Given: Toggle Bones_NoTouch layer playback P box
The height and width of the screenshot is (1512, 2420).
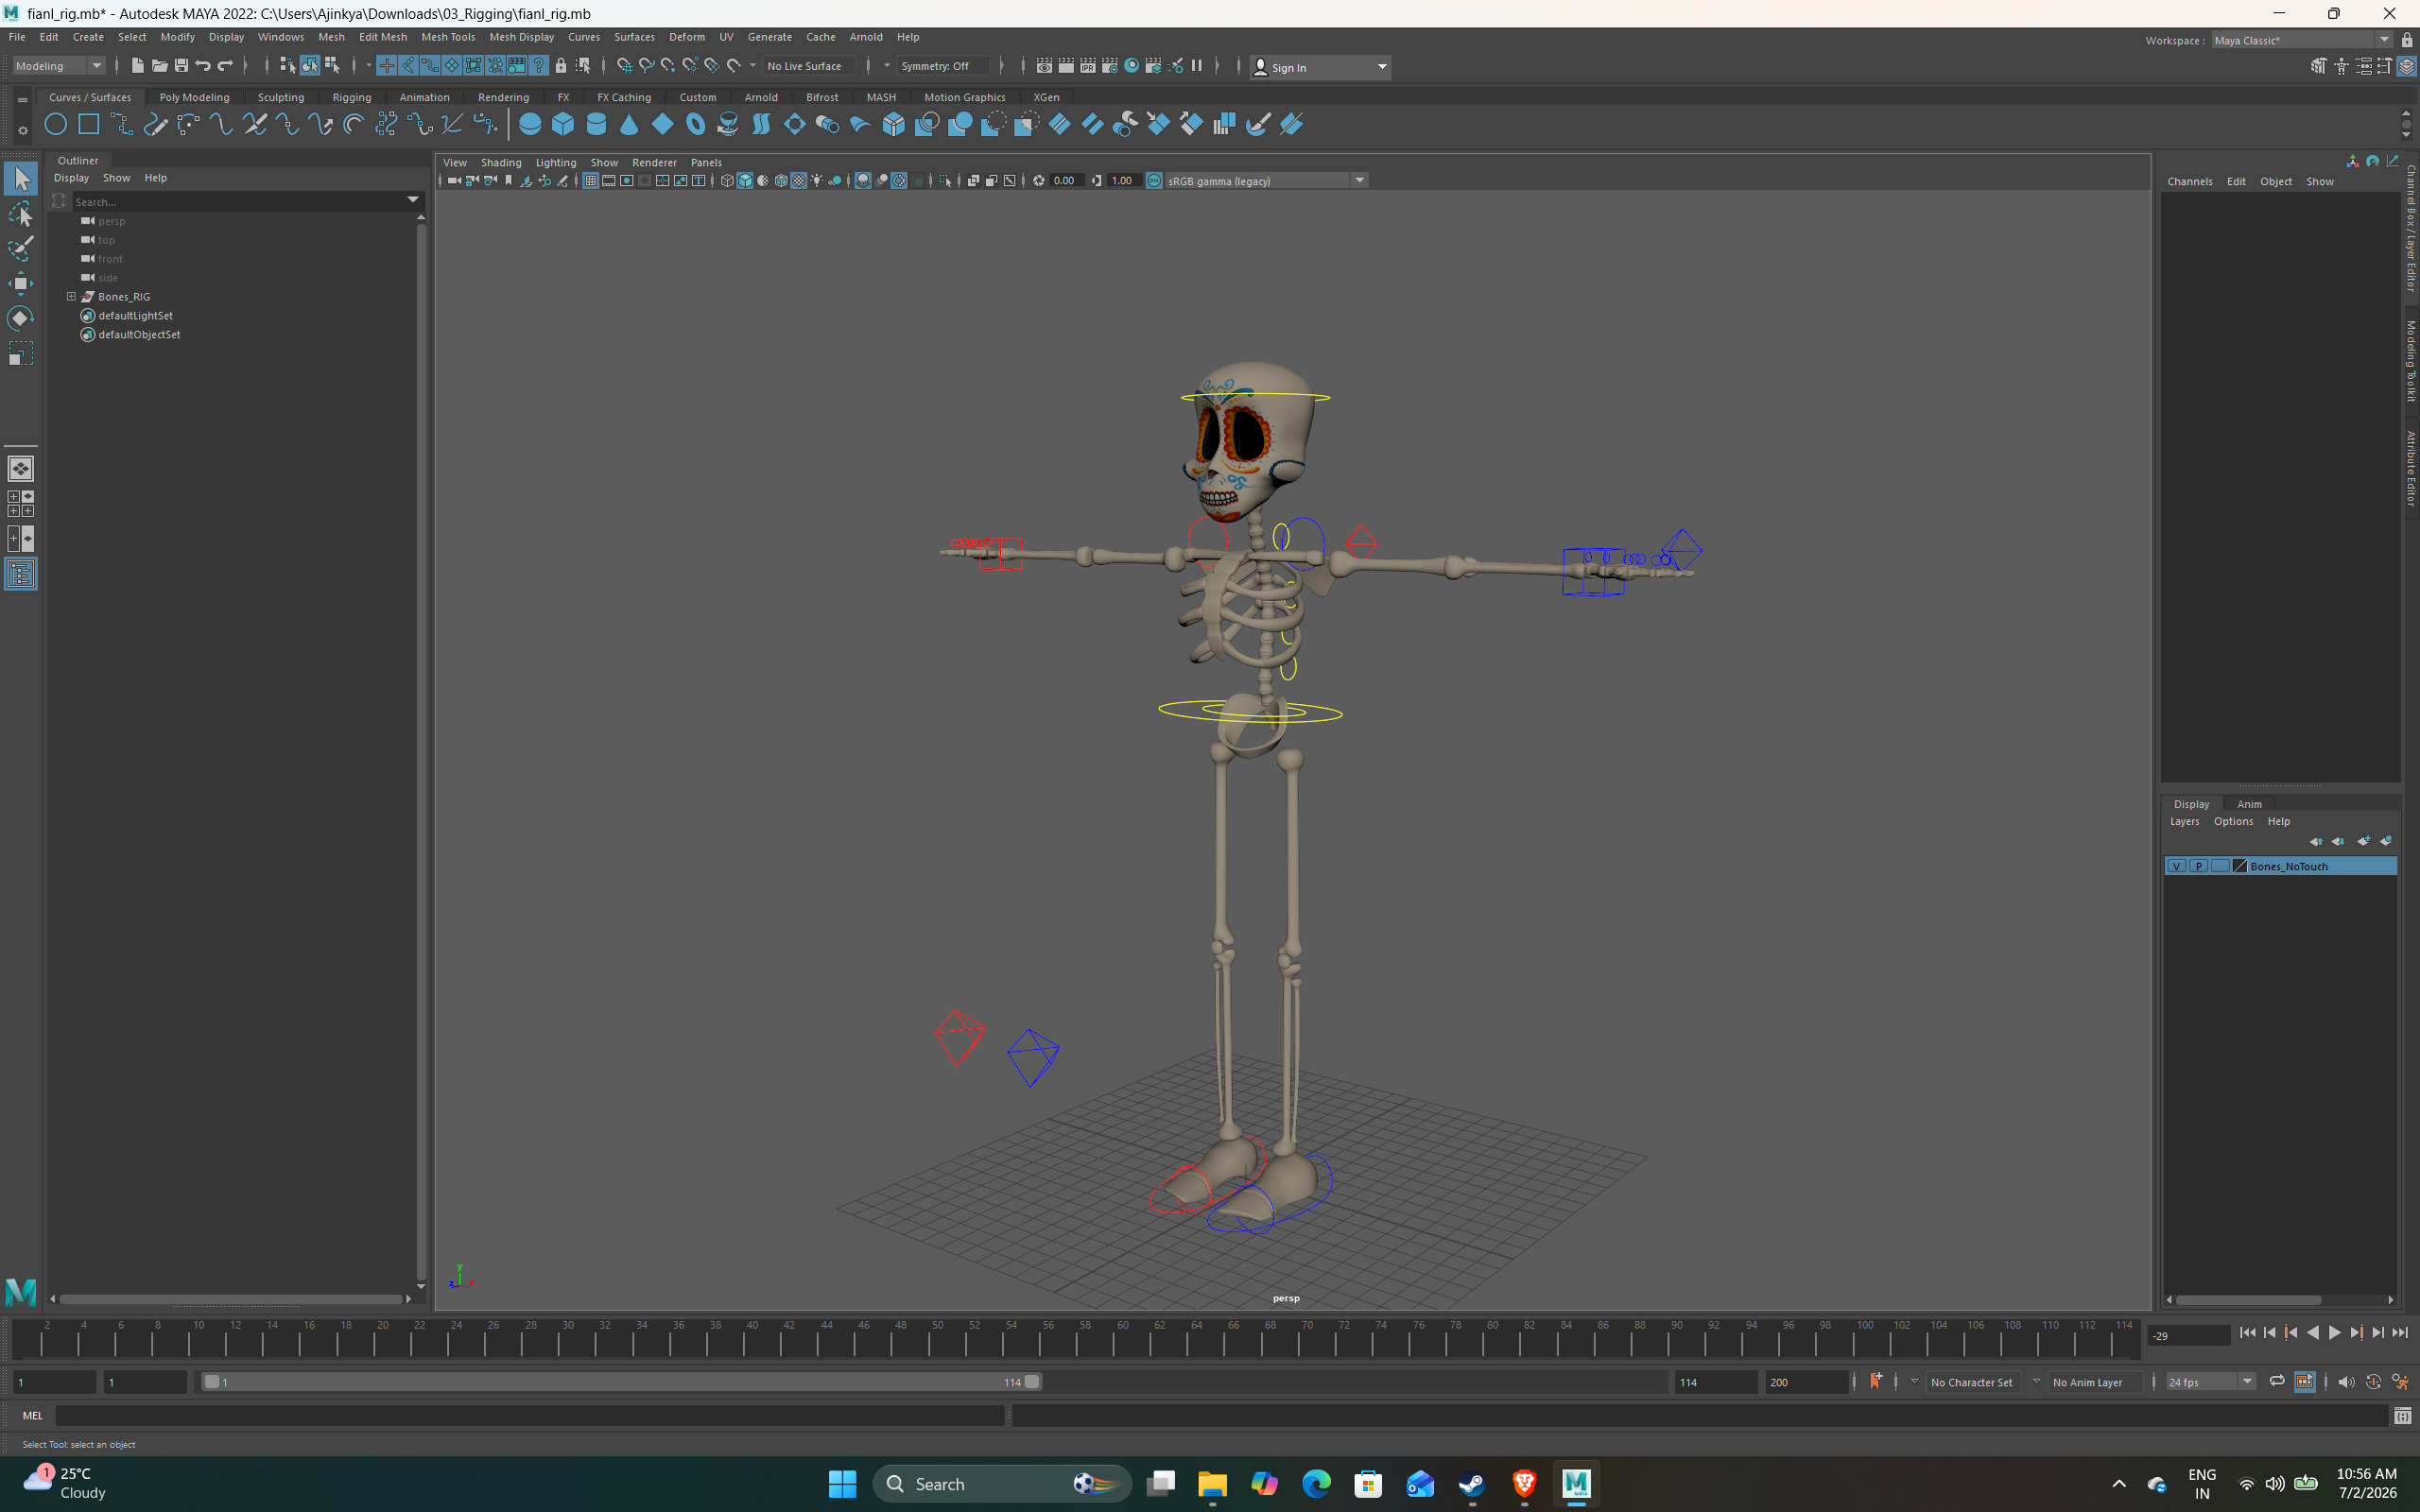Looking at the screenshot, I should (2198, 866).
